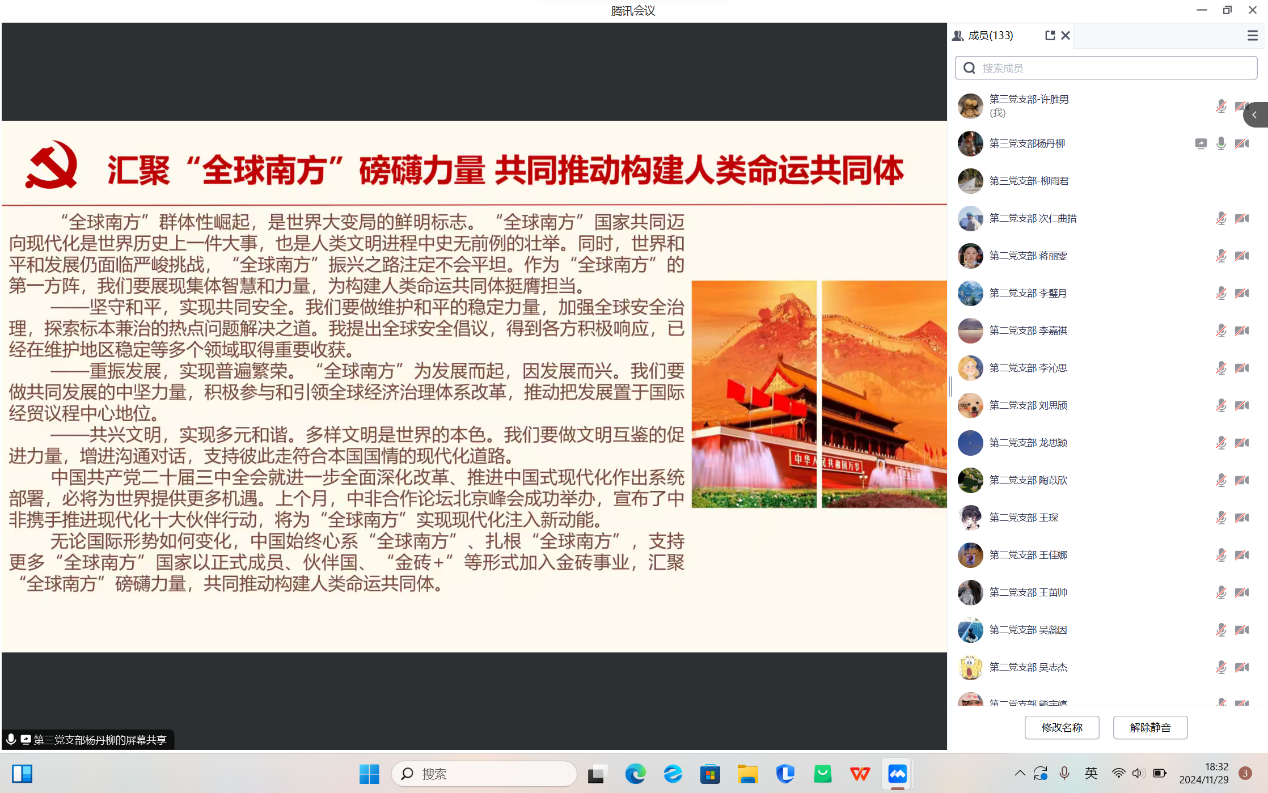Click the 修改名称 button
Screen dimensions: 1268x793
tap(1061, 727)
